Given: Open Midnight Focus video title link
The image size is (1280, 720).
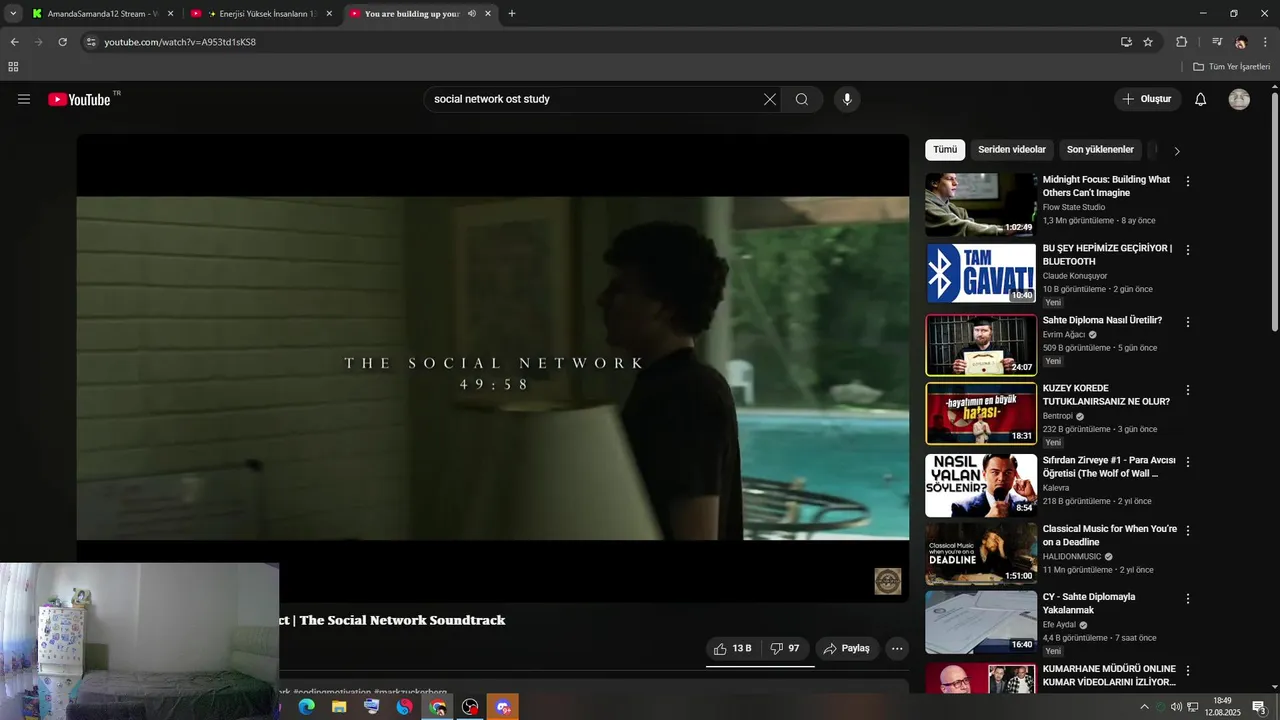Looking at the screenshot, I should click(x=1106, y=186).
